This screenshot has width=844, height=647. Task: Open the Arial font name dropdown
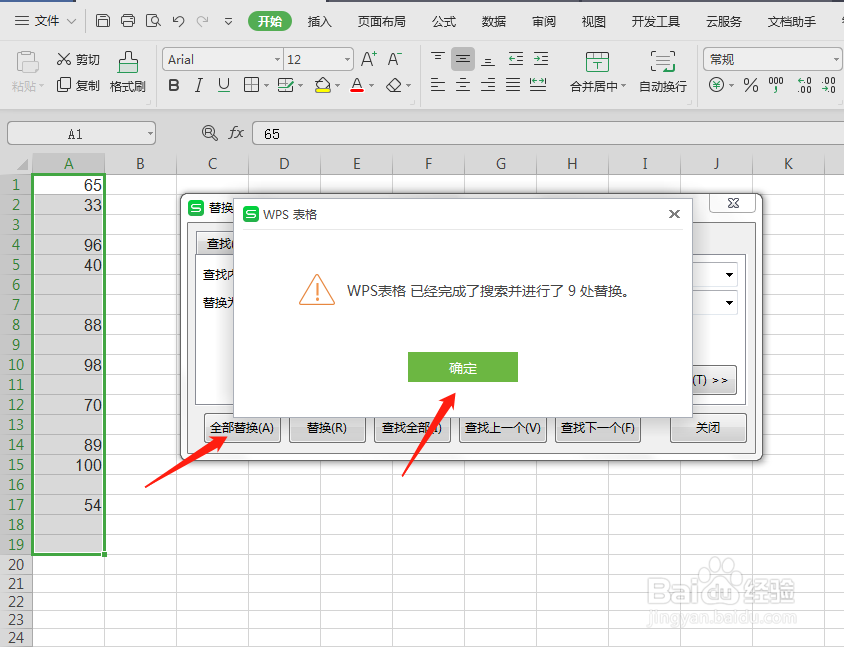[x=277, y=59]
